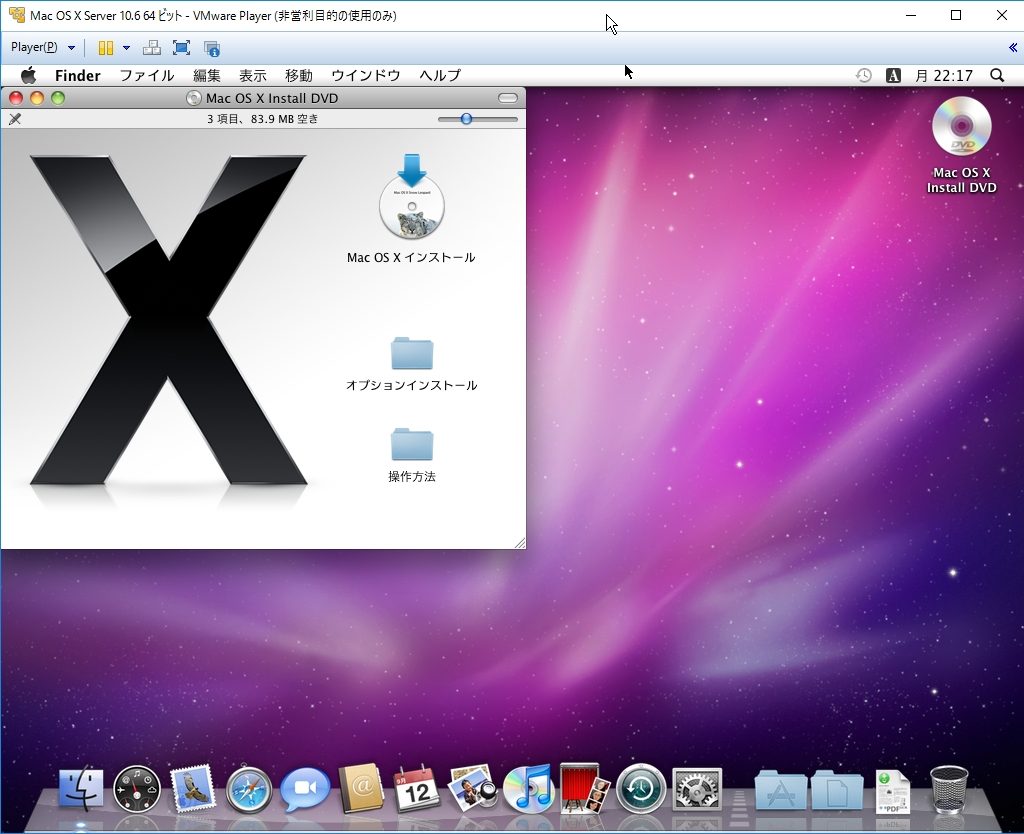The height and width of the screenshot is (834, 1024).
Task: Open input source menu A icon
Action: coord(893,76)
